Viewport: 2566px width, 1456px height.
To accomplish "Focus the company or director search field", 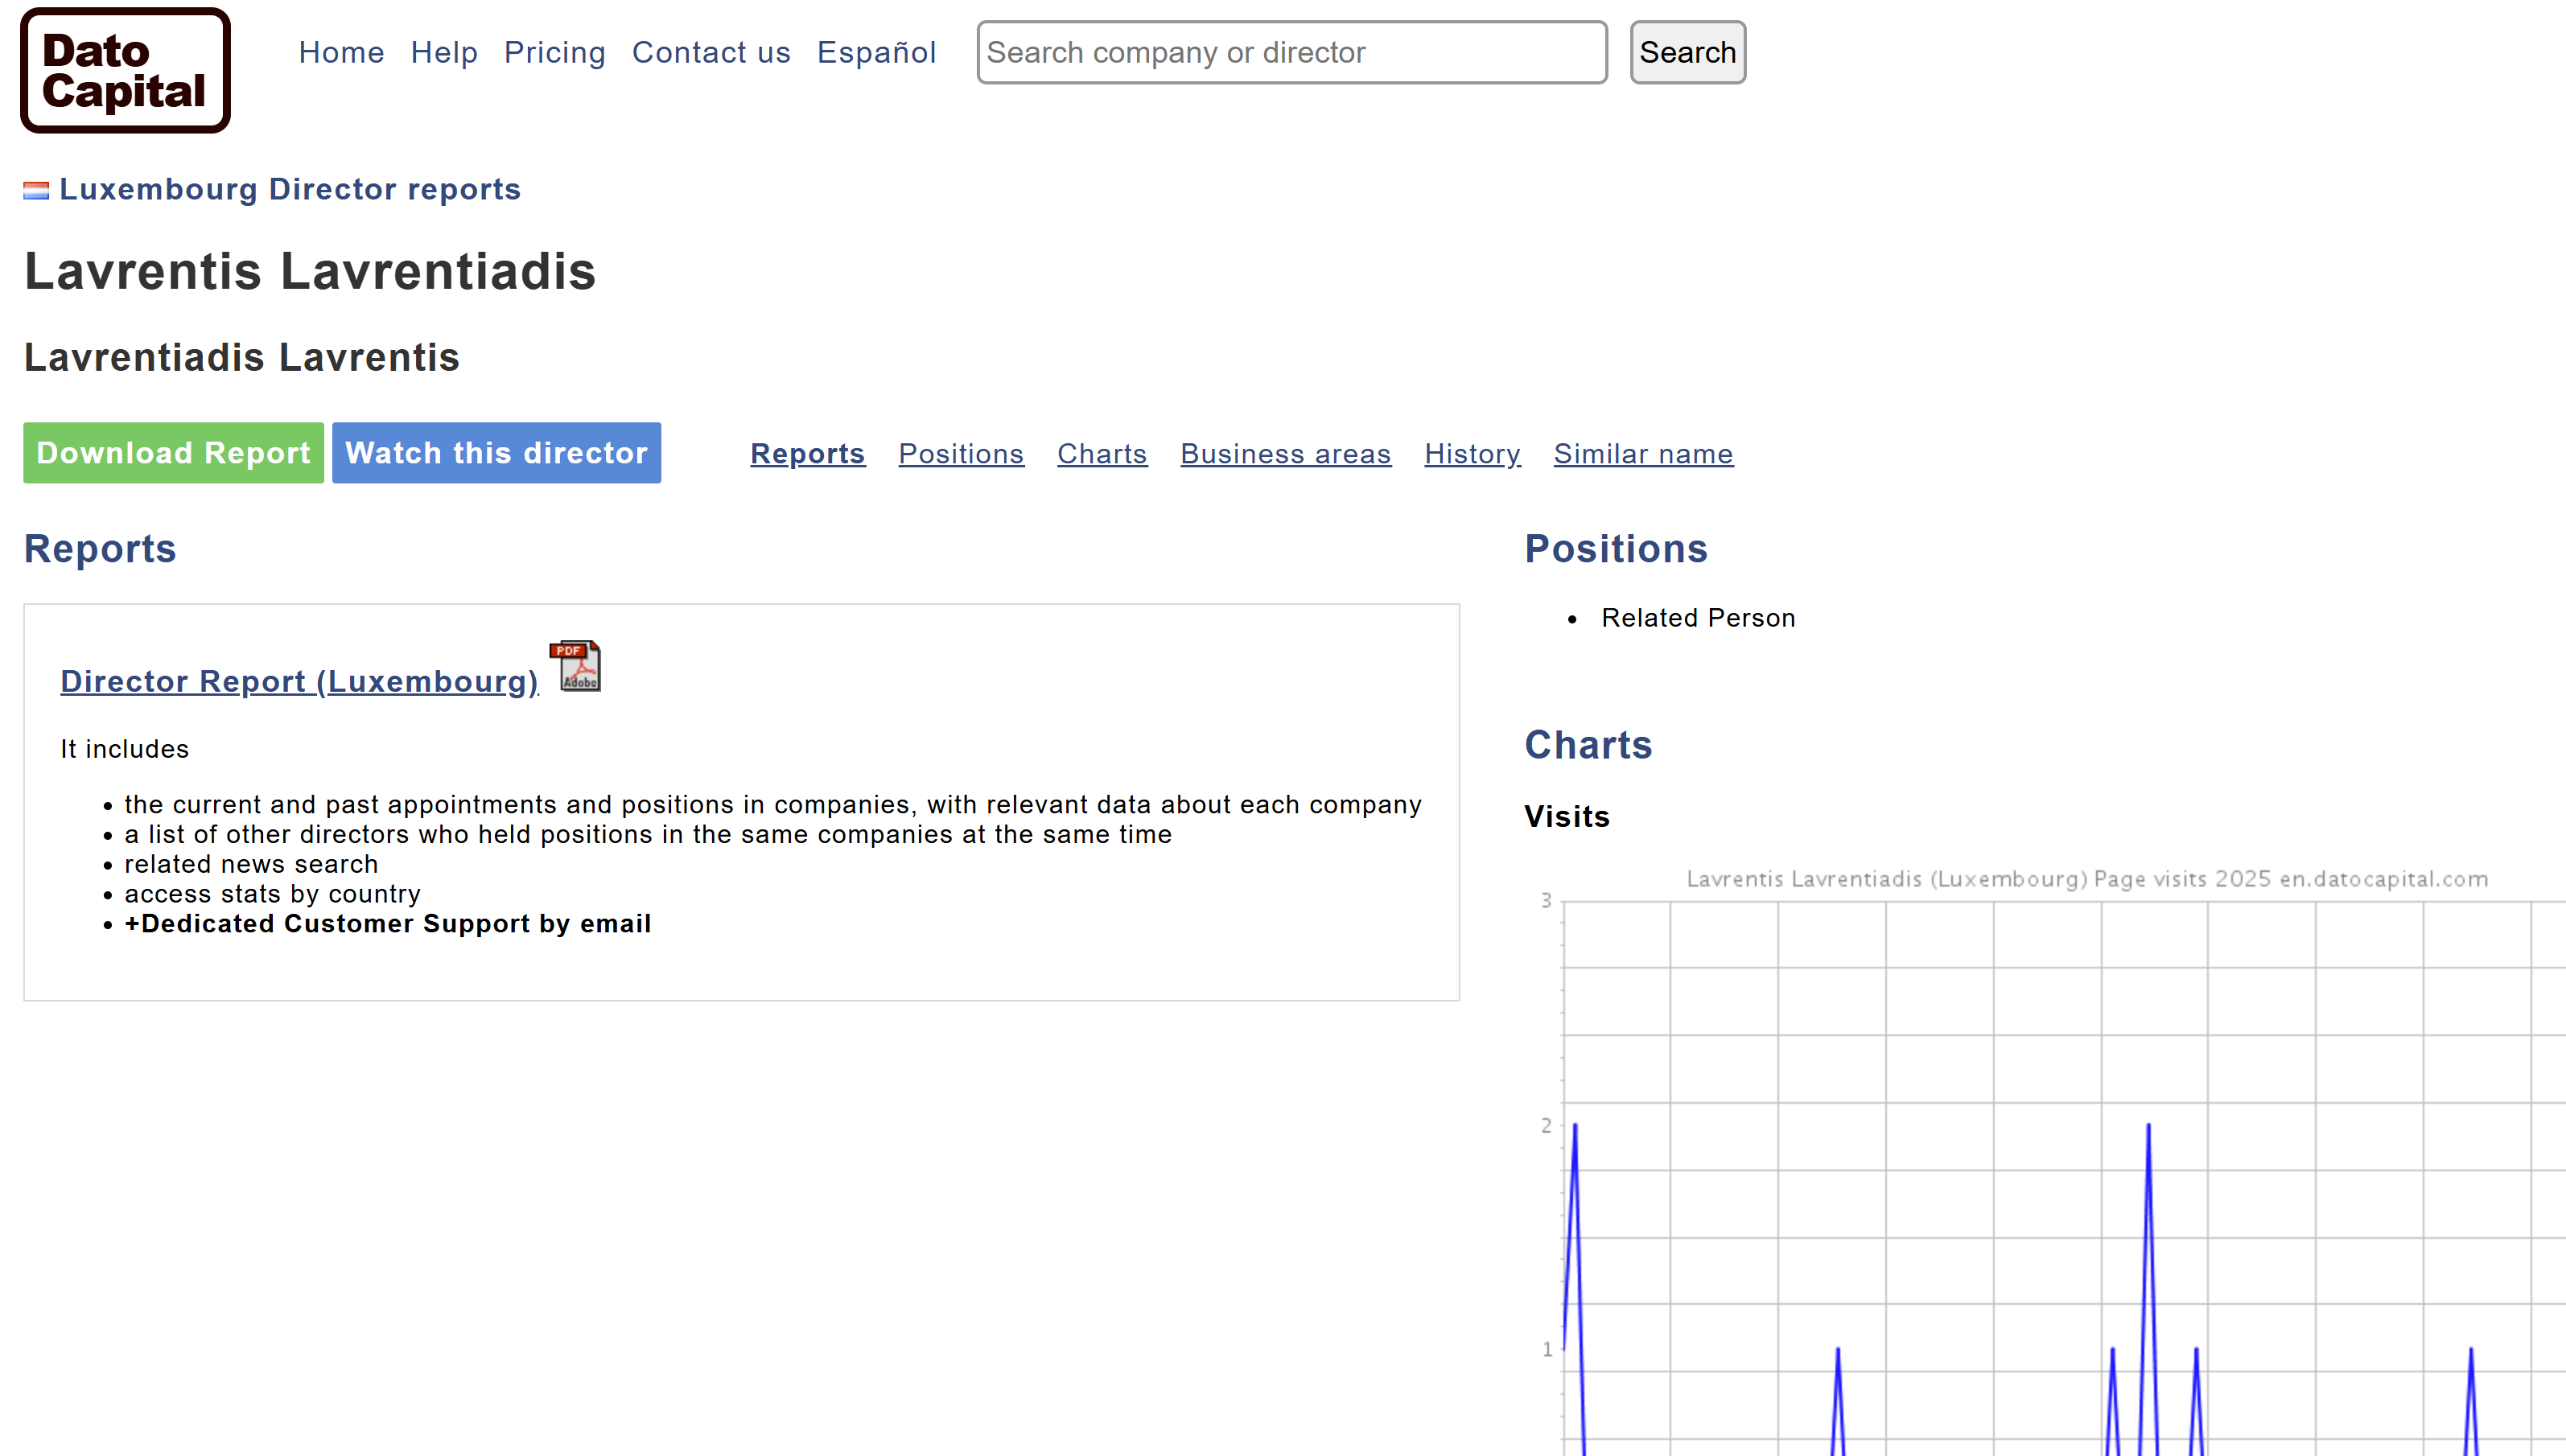I will (x=1292, y=52).
